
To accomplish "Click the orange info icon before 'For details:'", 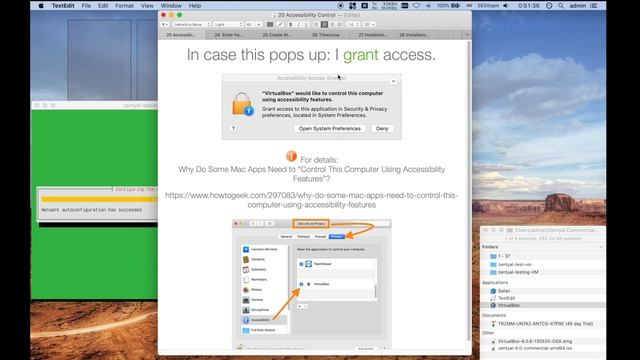I will point(291,156).
